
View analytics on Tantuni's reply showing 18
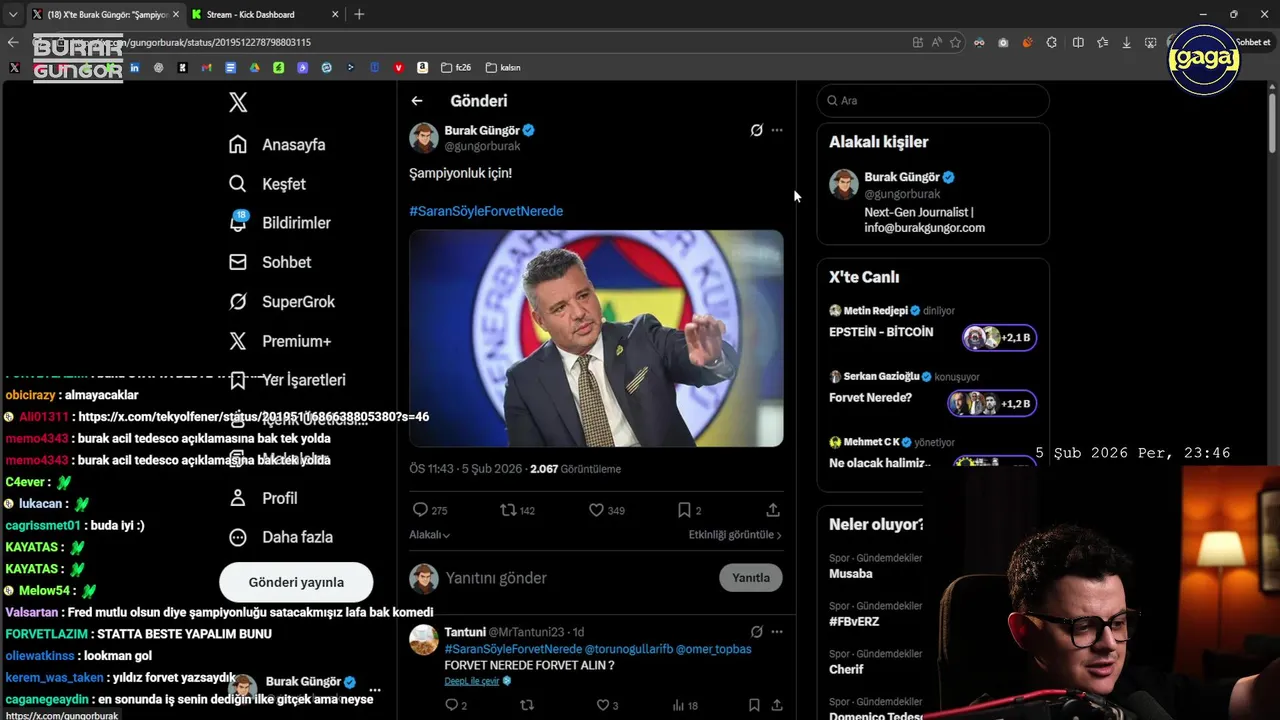pyautogui.click(x=685, y=705)
